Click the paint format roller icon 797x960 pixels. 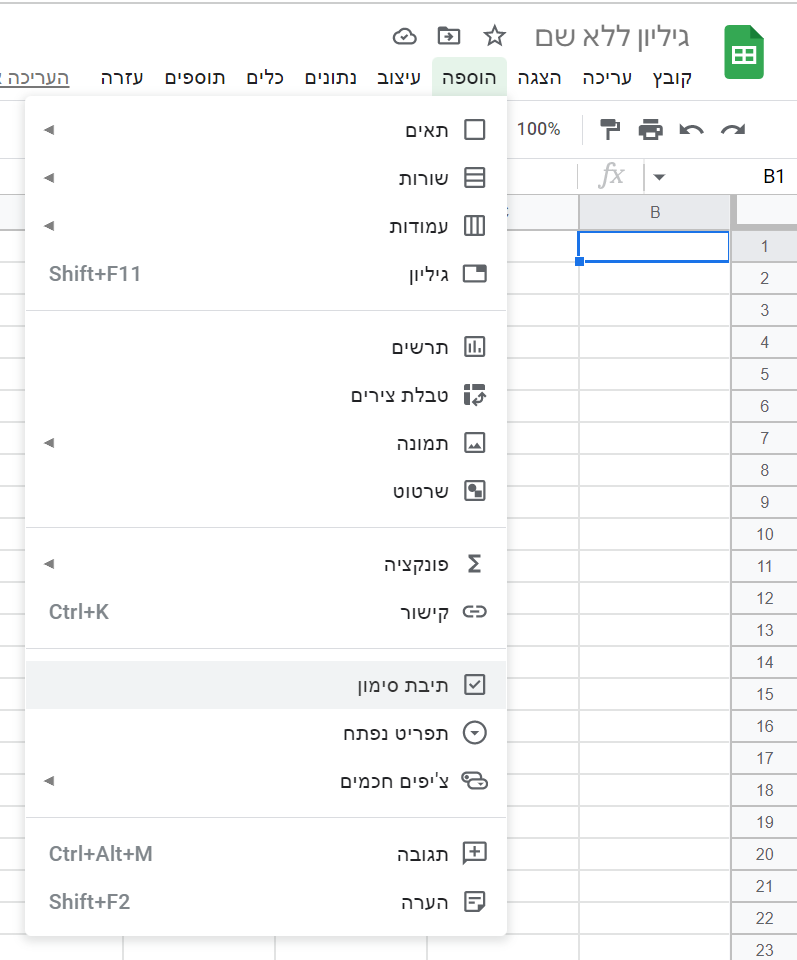[609, 129]
